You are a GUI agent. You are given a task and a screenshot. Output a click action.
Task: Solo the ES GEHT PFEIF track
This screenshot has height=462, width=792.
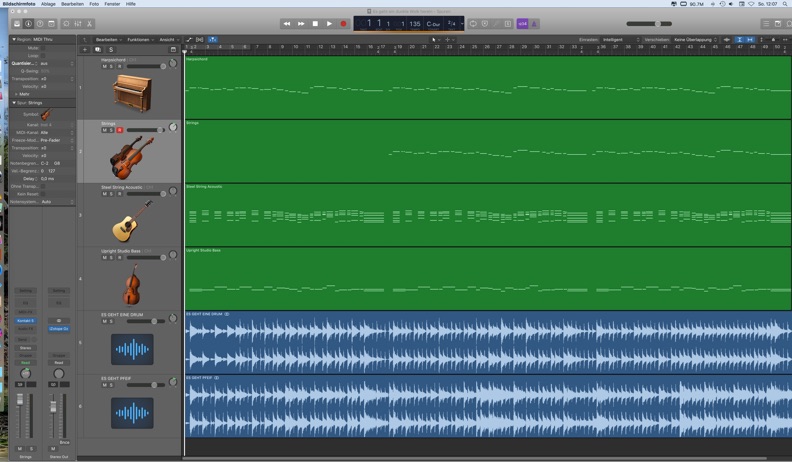coord(112,385)
